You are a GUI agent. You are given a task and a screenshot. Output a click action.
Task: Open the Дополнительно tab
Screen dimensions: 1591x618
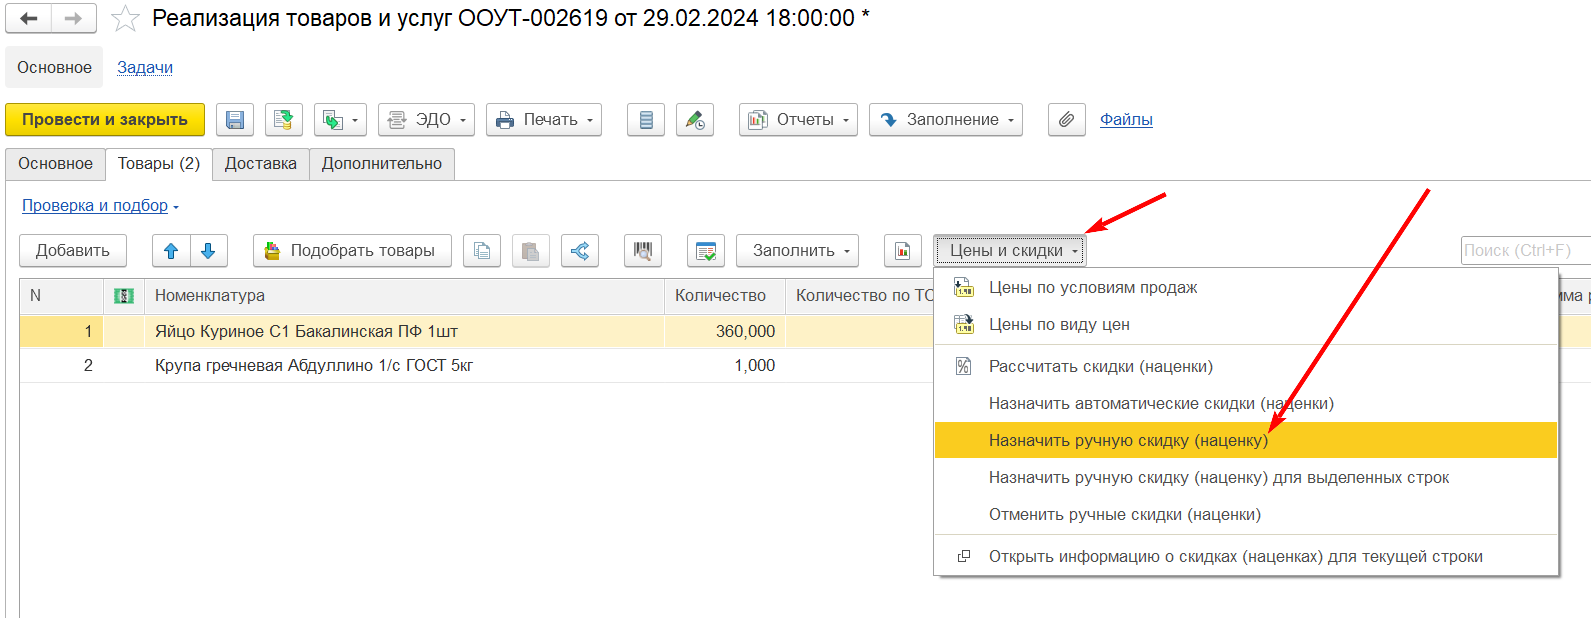click(381, 164)
